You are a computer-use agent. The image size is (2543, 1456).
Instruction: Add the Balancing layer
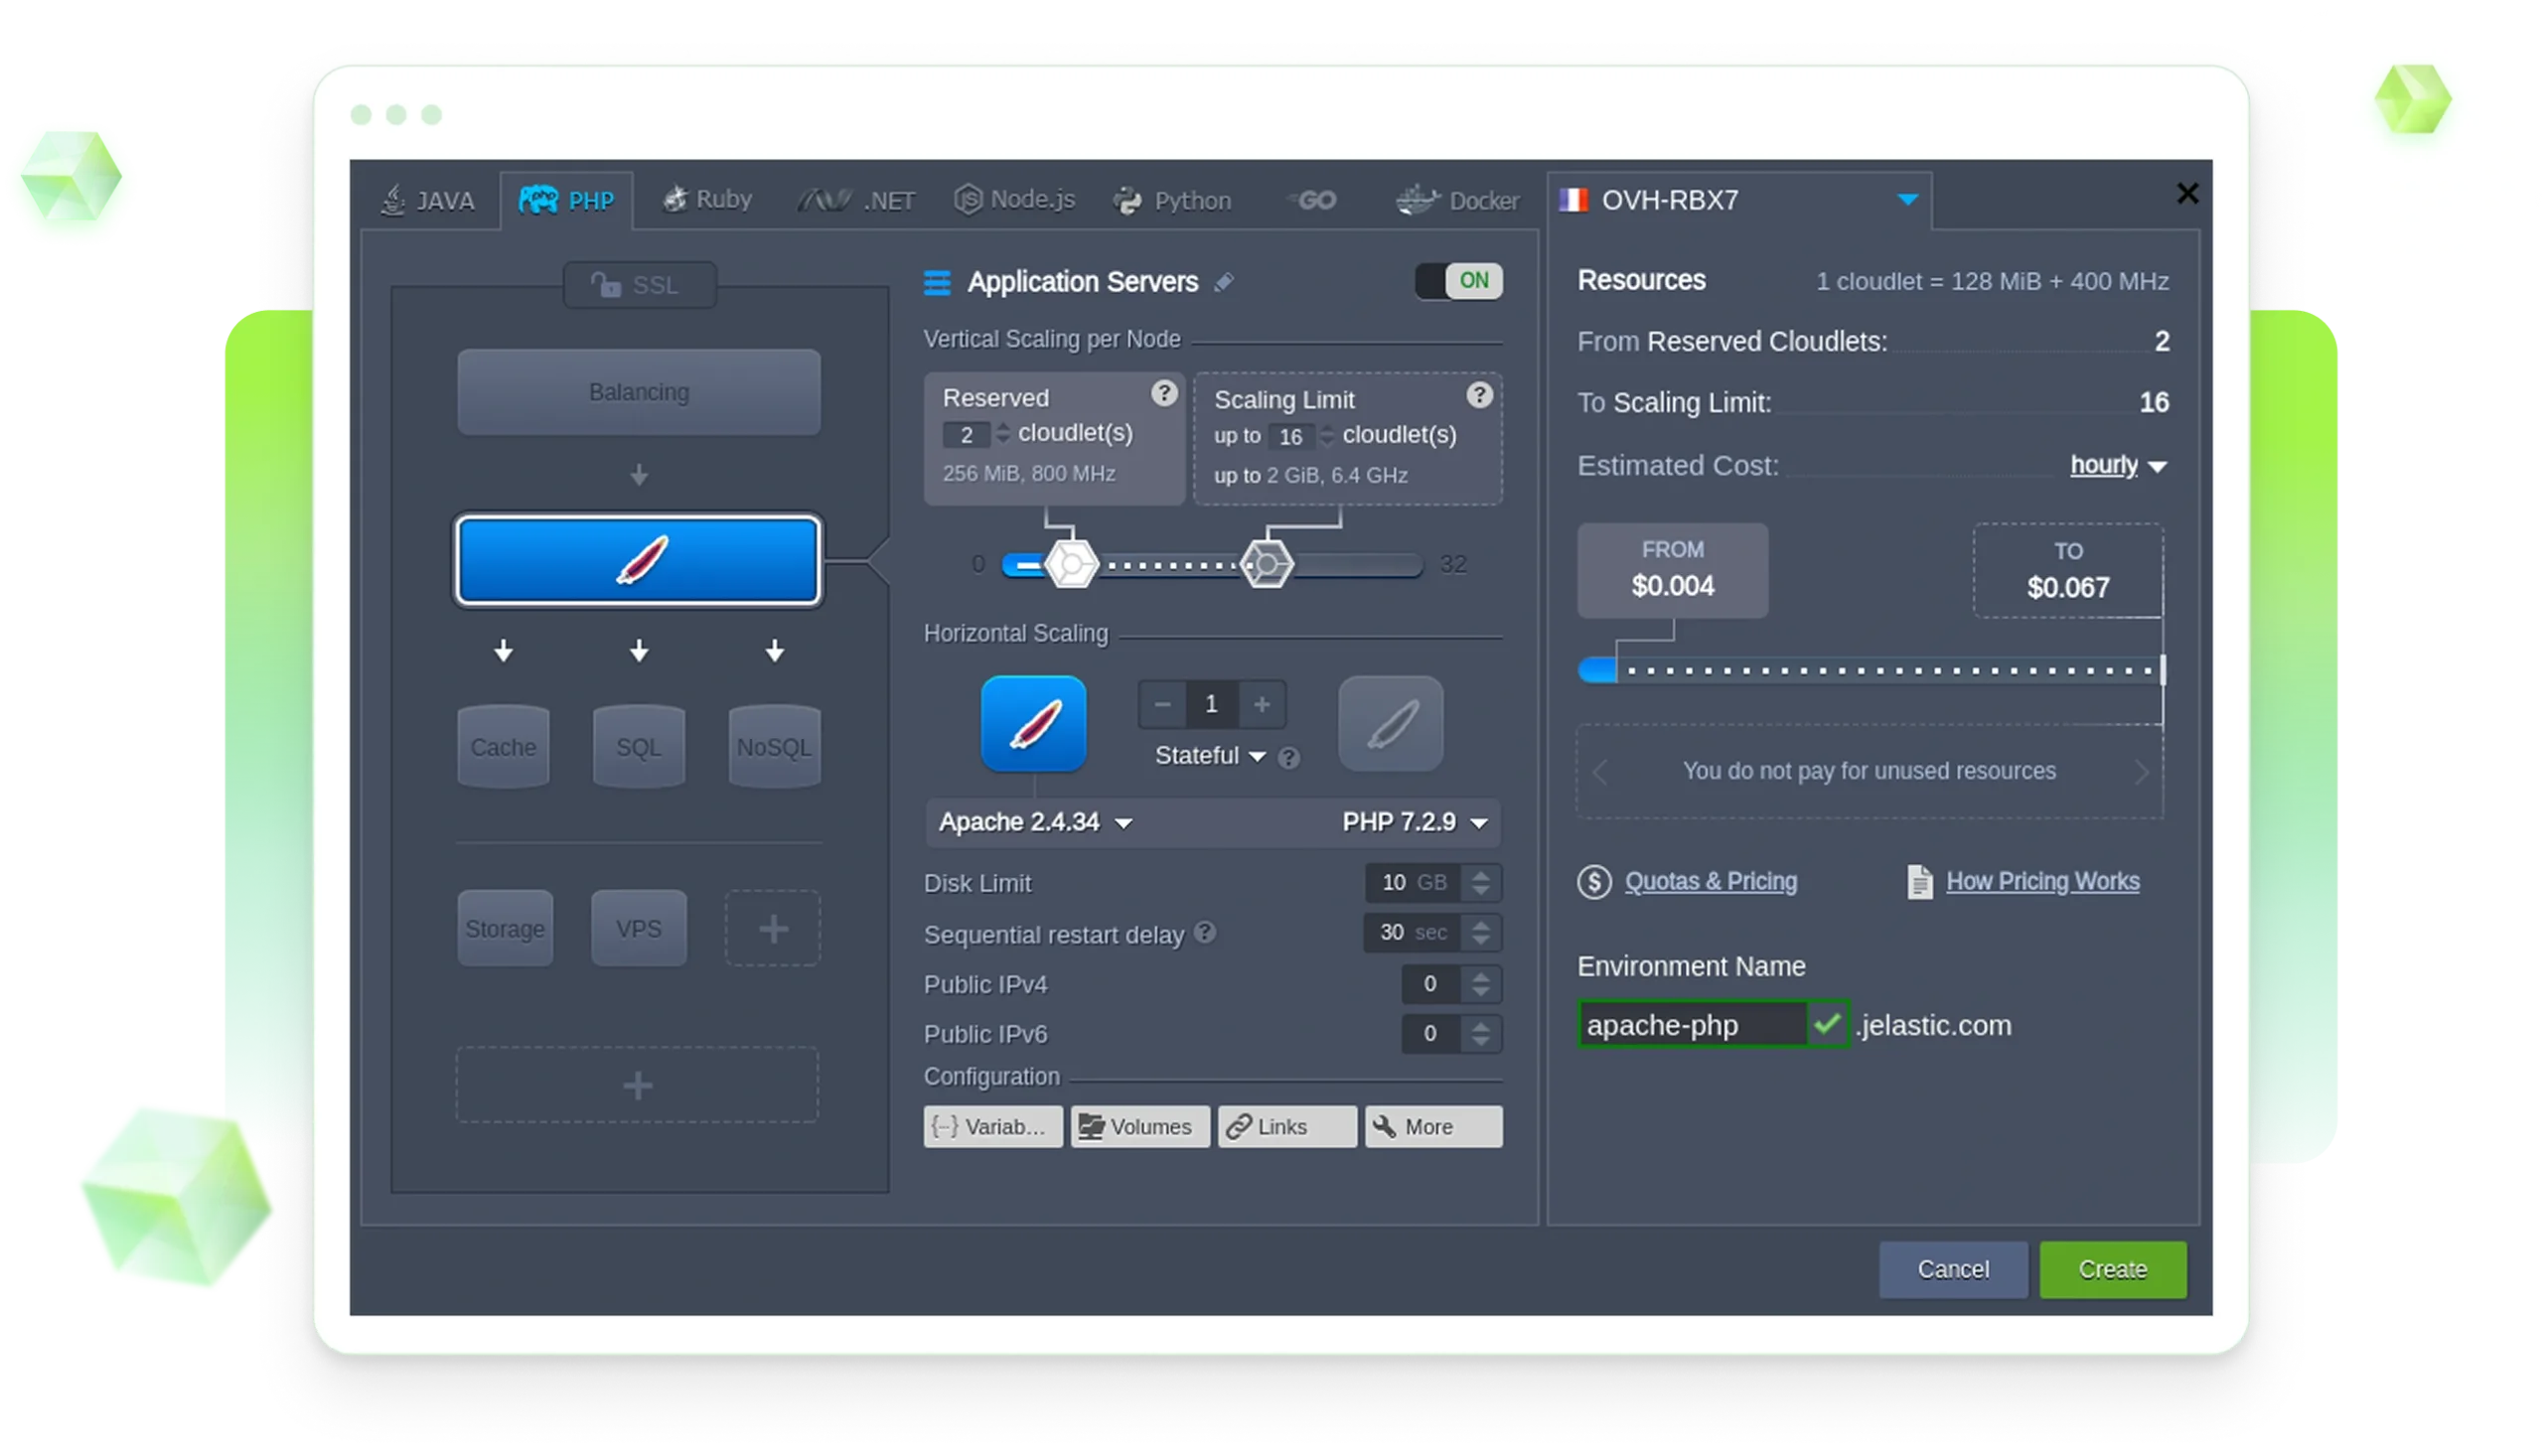(x=639, y=392)
